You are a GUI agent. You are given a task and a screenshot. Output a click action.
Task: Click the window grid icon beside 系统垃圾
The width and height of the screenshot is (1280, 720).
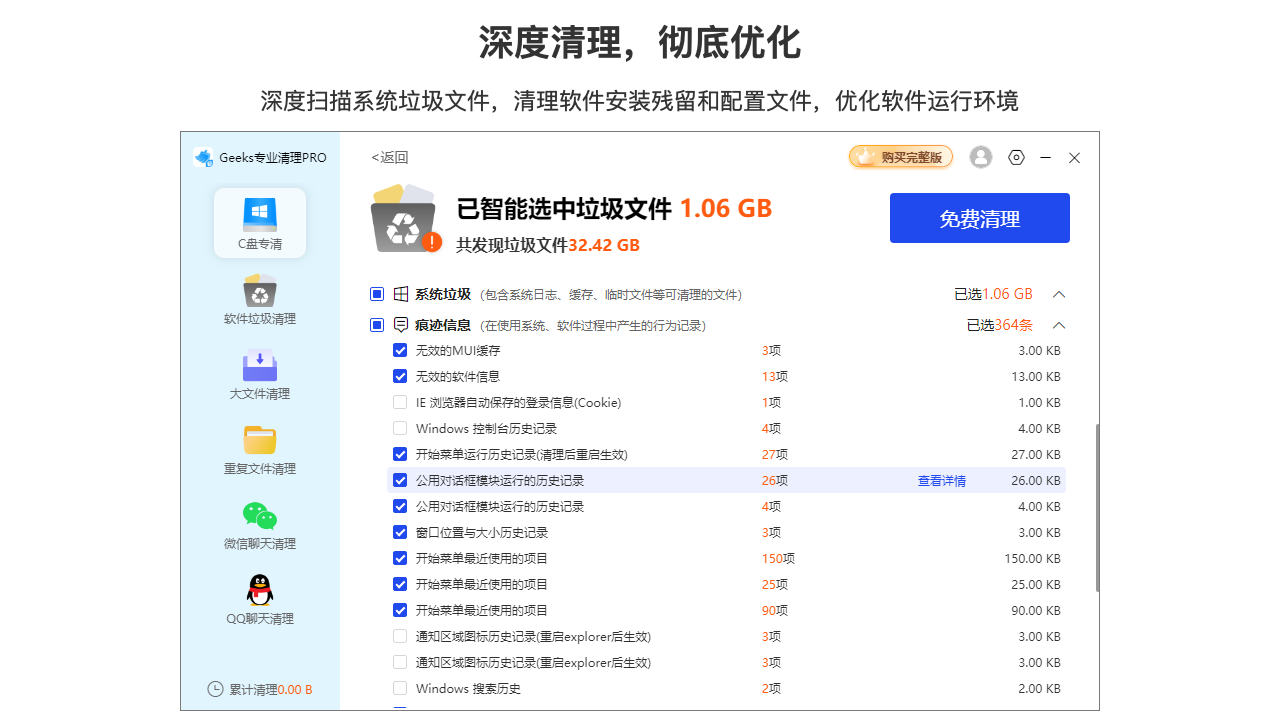point(399,294)
